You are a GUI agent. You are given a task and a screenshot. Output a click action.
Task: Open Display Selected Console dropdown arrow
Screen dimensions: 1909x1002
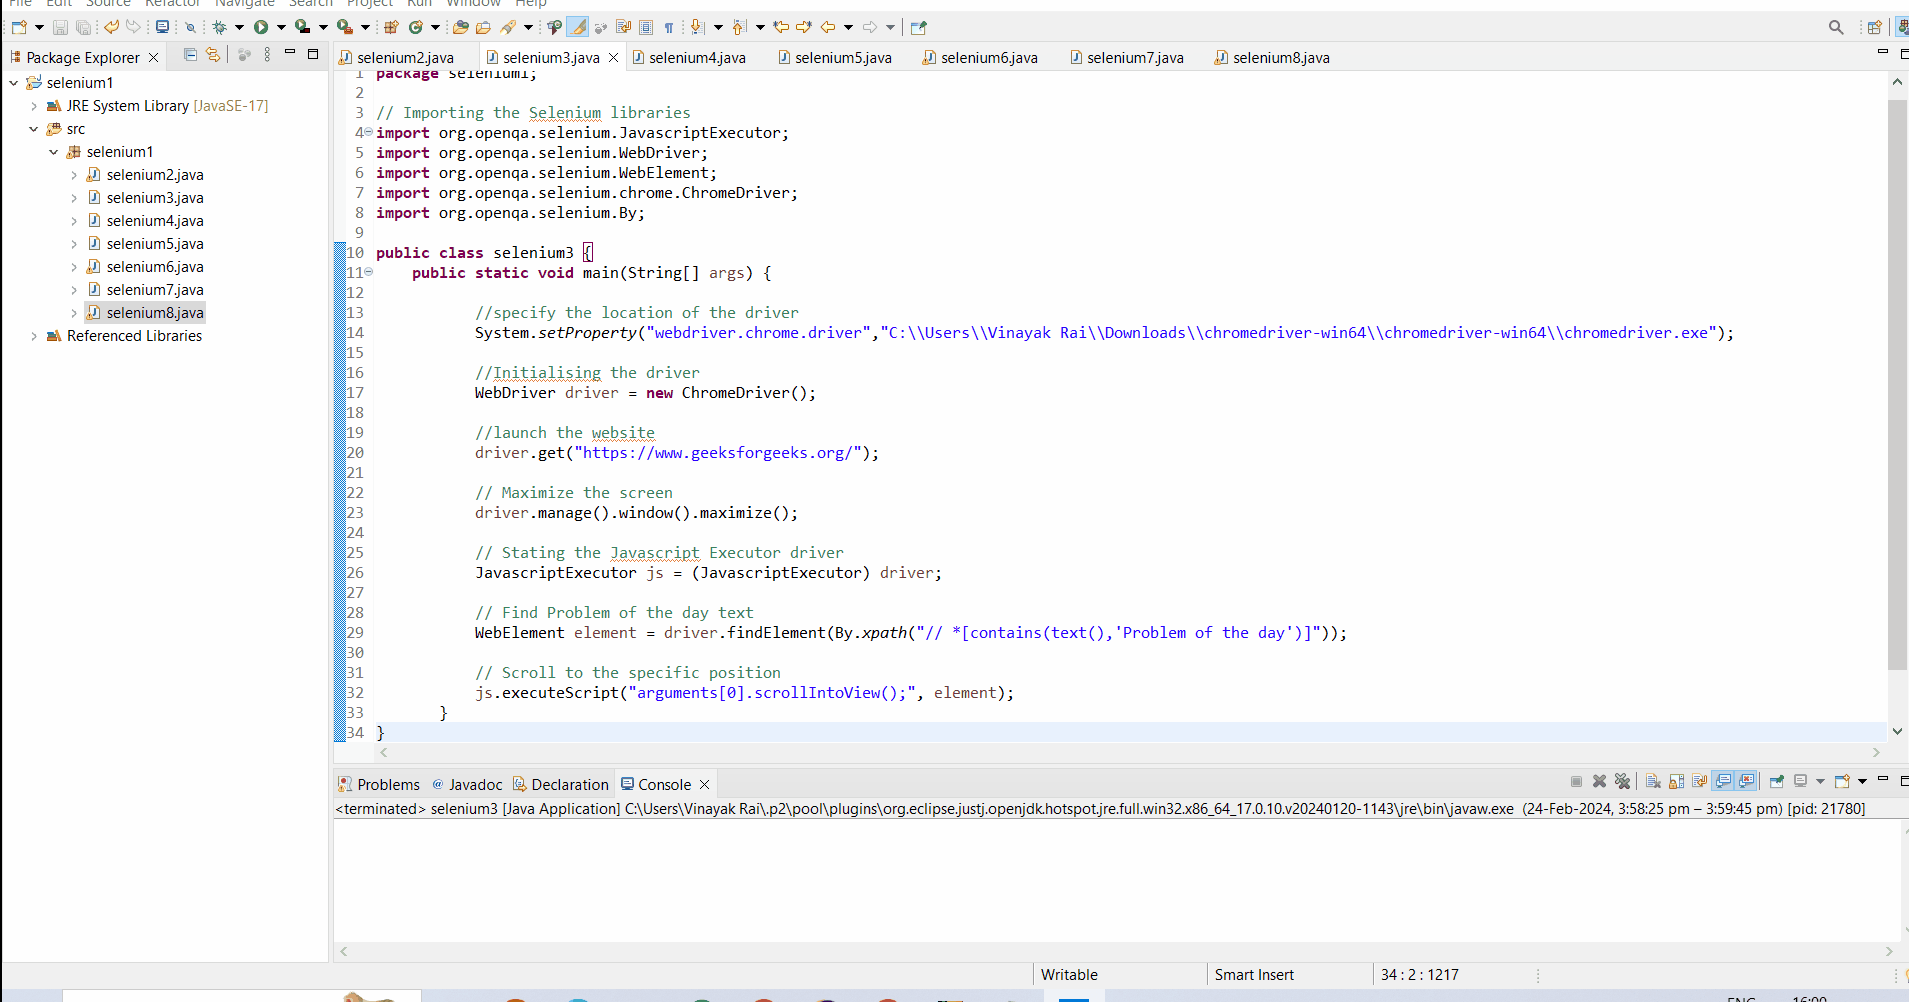[1820, 782]
